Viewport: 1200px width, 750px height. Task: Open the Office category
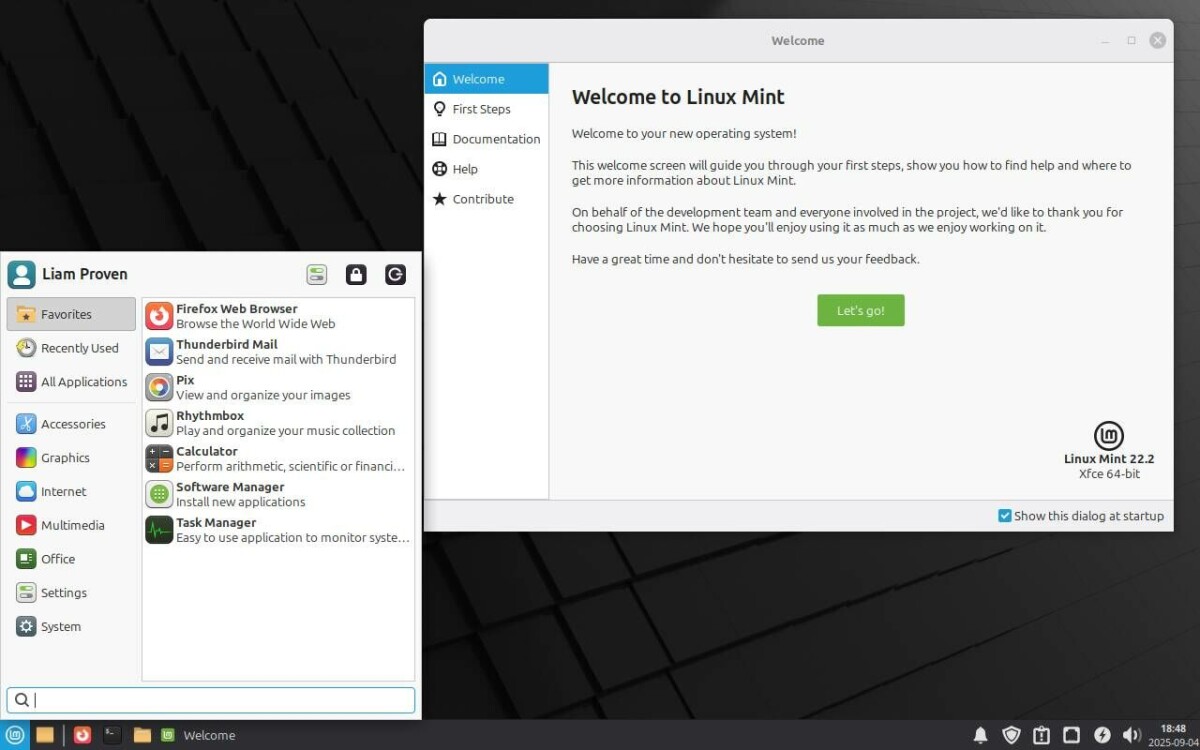pyautogui.click(x=71, y=559)
